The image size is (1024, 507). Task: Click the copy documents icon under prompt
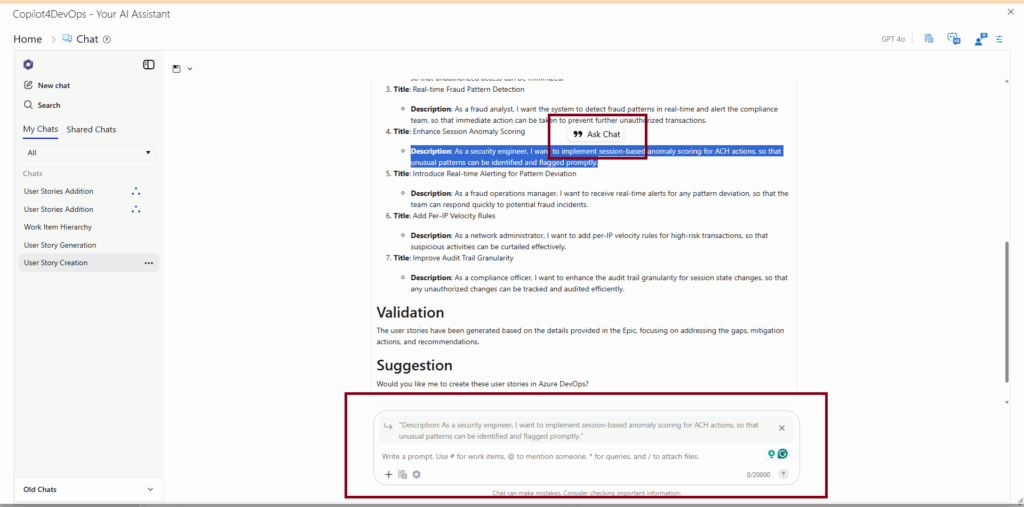(402, 474)
